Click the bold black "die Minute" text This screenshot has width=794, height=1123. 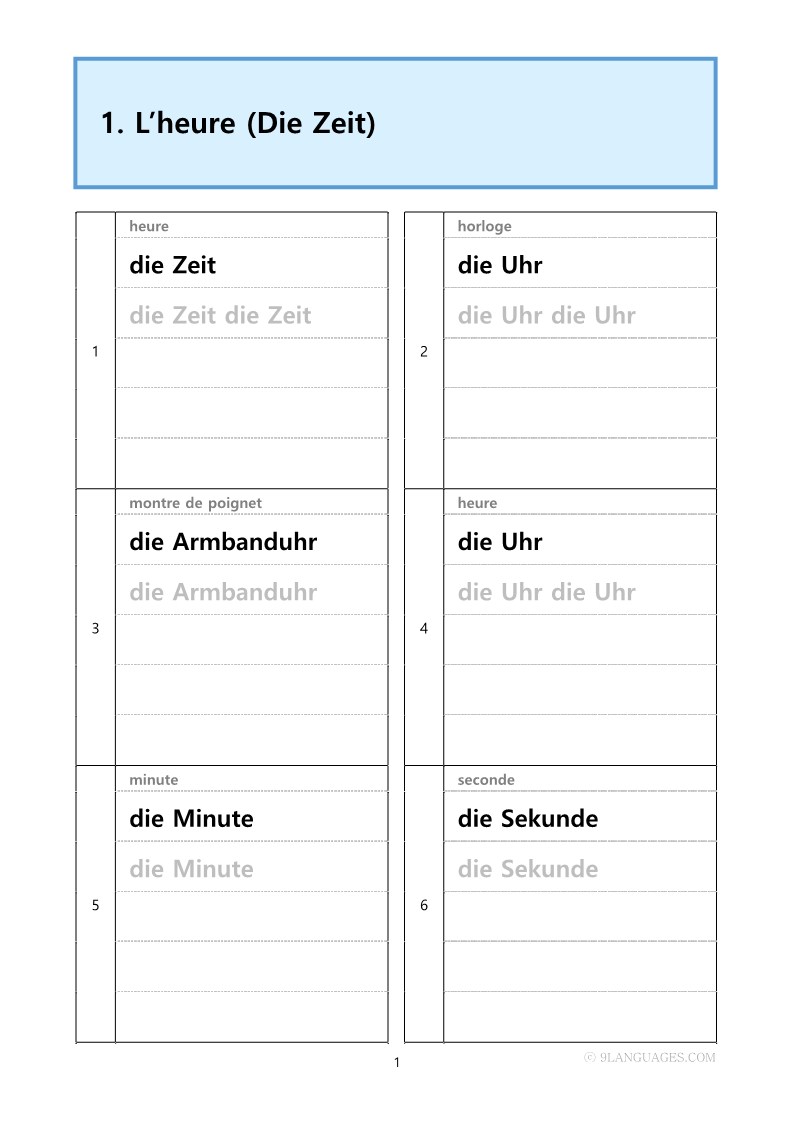(191, 819)
